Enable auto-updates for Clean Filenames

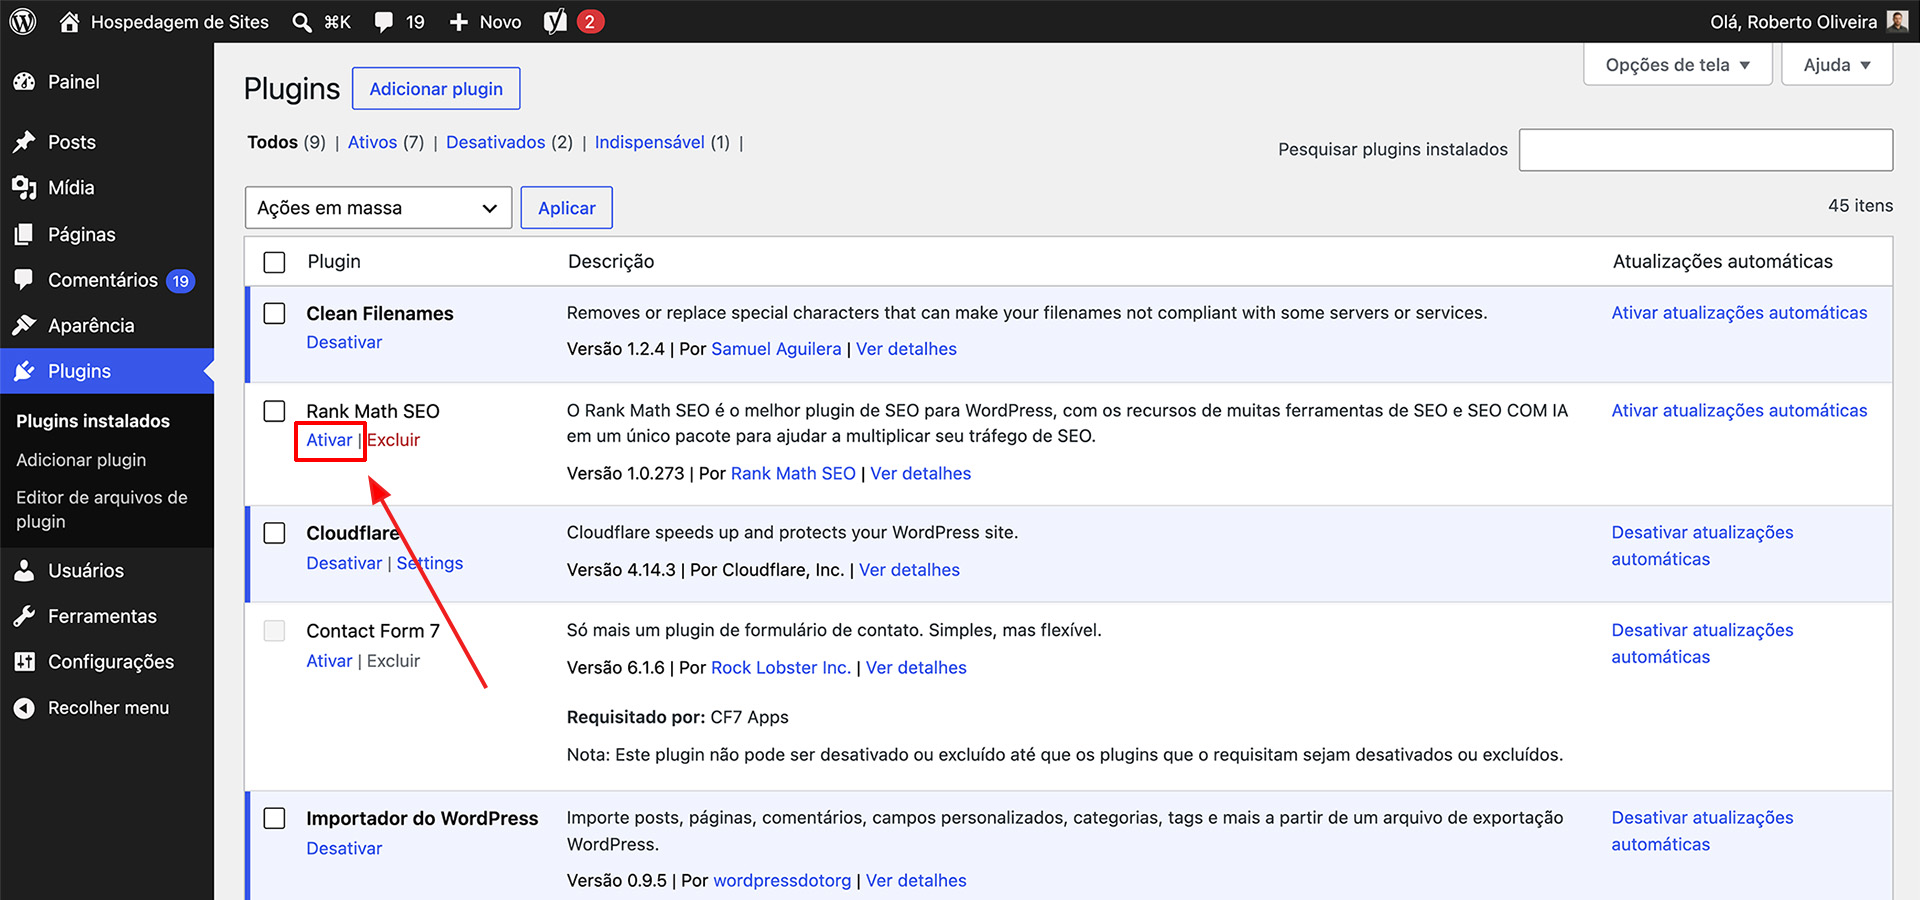(1739, 313)
